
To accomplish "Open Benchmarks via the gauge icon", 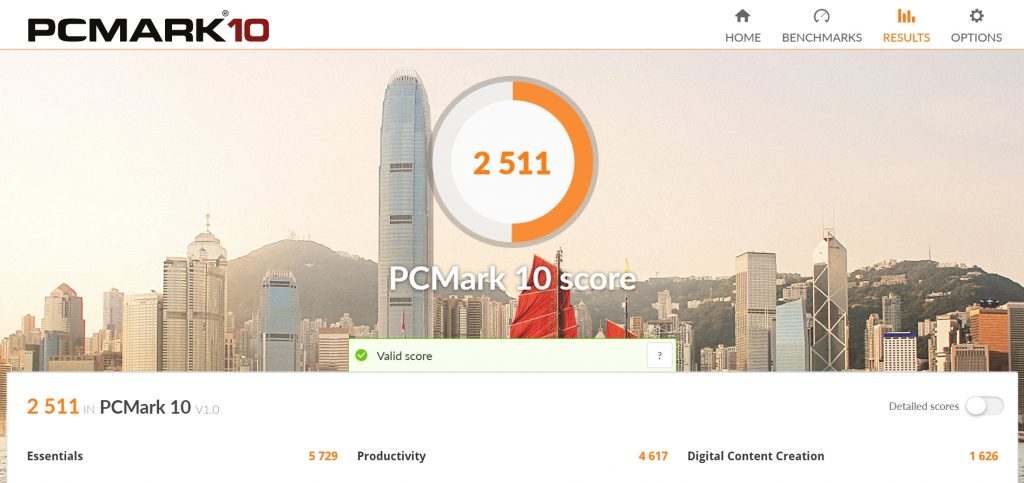I will 822,16.
